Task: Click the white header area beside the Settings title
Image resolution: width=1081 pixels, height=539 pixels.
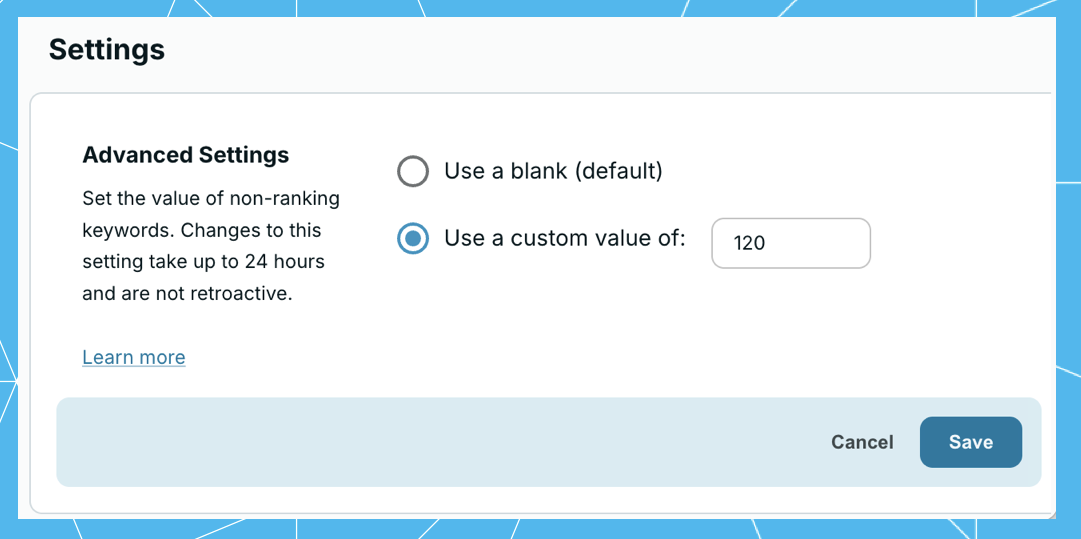Action: click(x=600, y=49)
